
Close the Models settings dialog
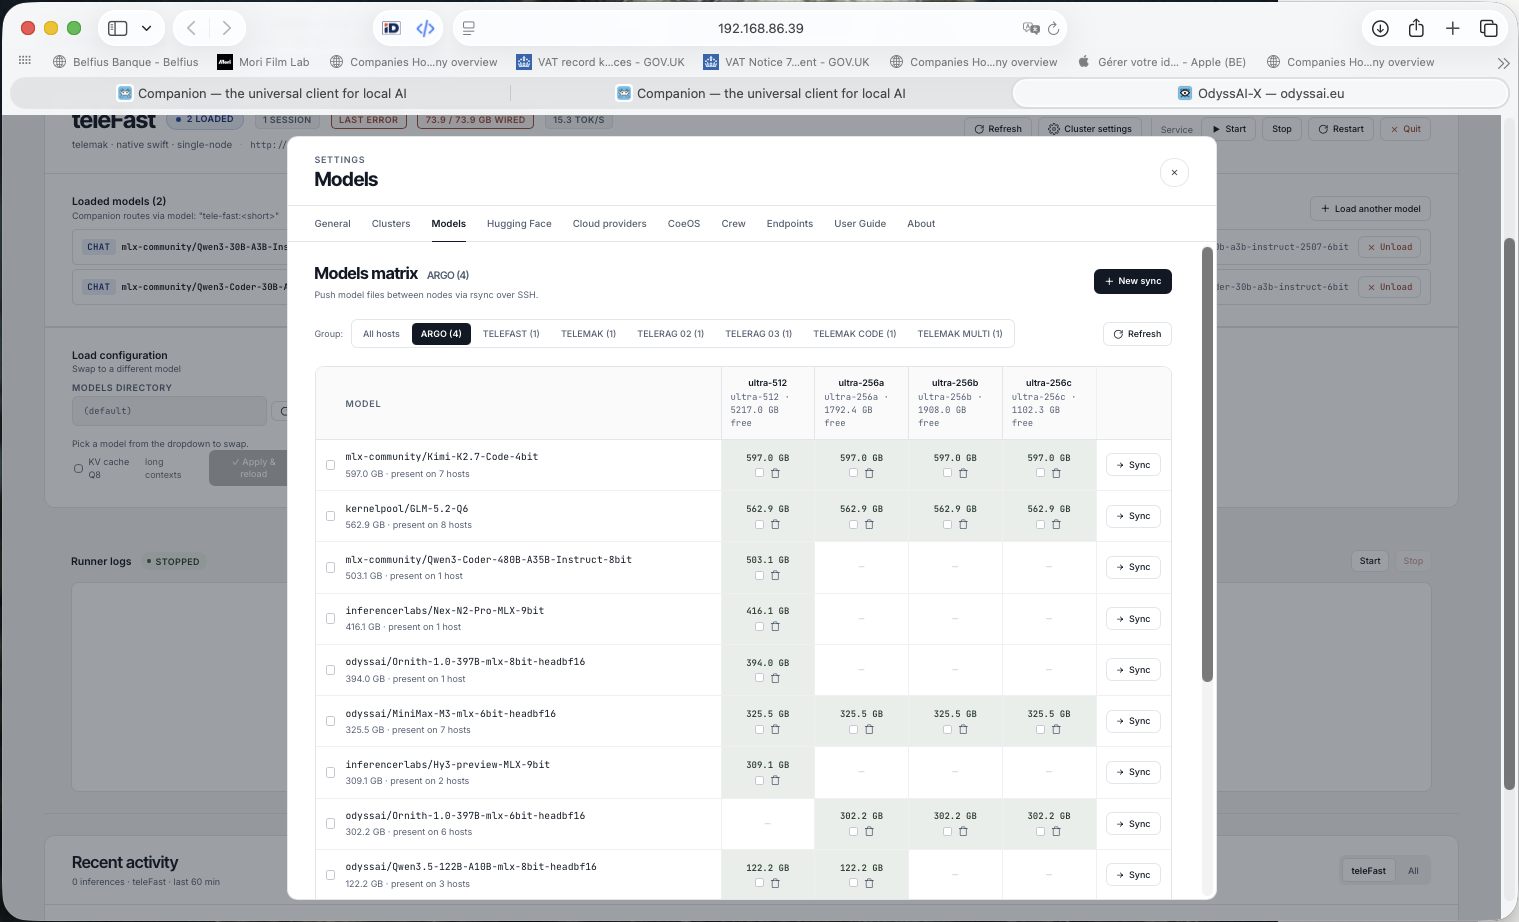pyautogui.click(x=1174, y=172)
